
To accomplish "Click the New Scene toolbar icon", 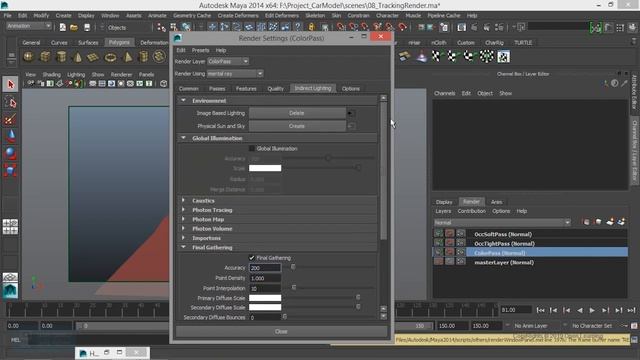I will click(62, 27).
